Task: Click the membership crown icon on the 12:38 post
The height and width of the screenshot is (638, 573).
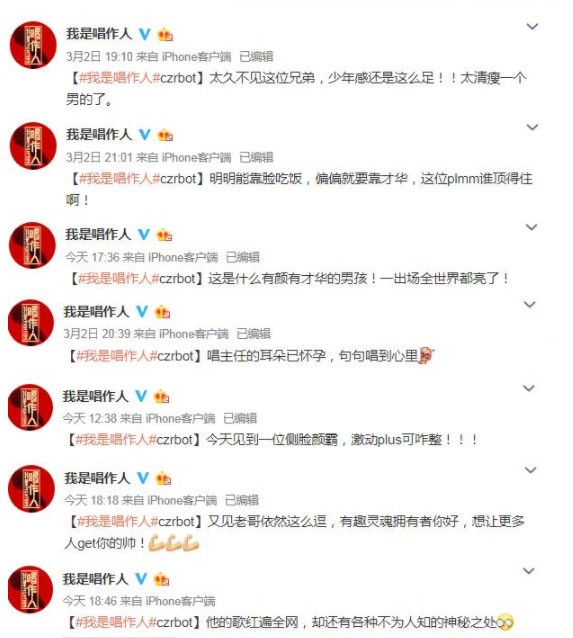Action: click(x=162, y=396)
